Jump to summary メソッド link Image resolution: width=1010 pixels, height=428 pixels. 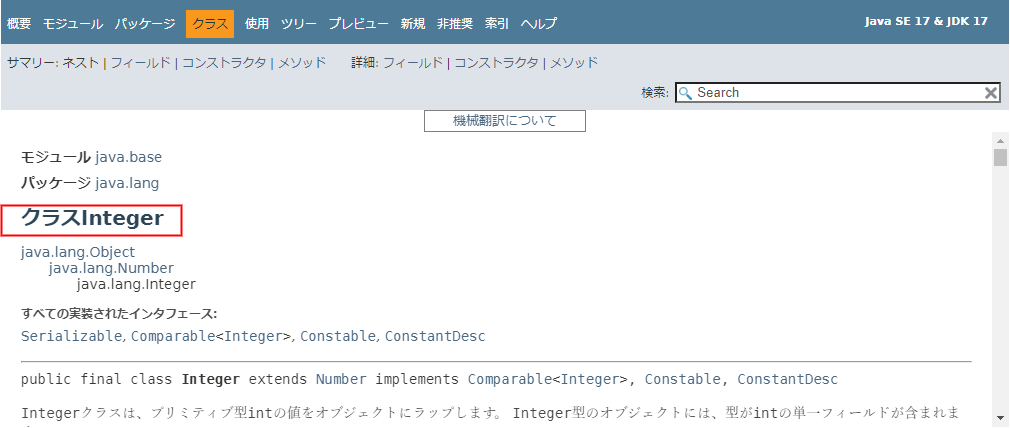[302, 63]
